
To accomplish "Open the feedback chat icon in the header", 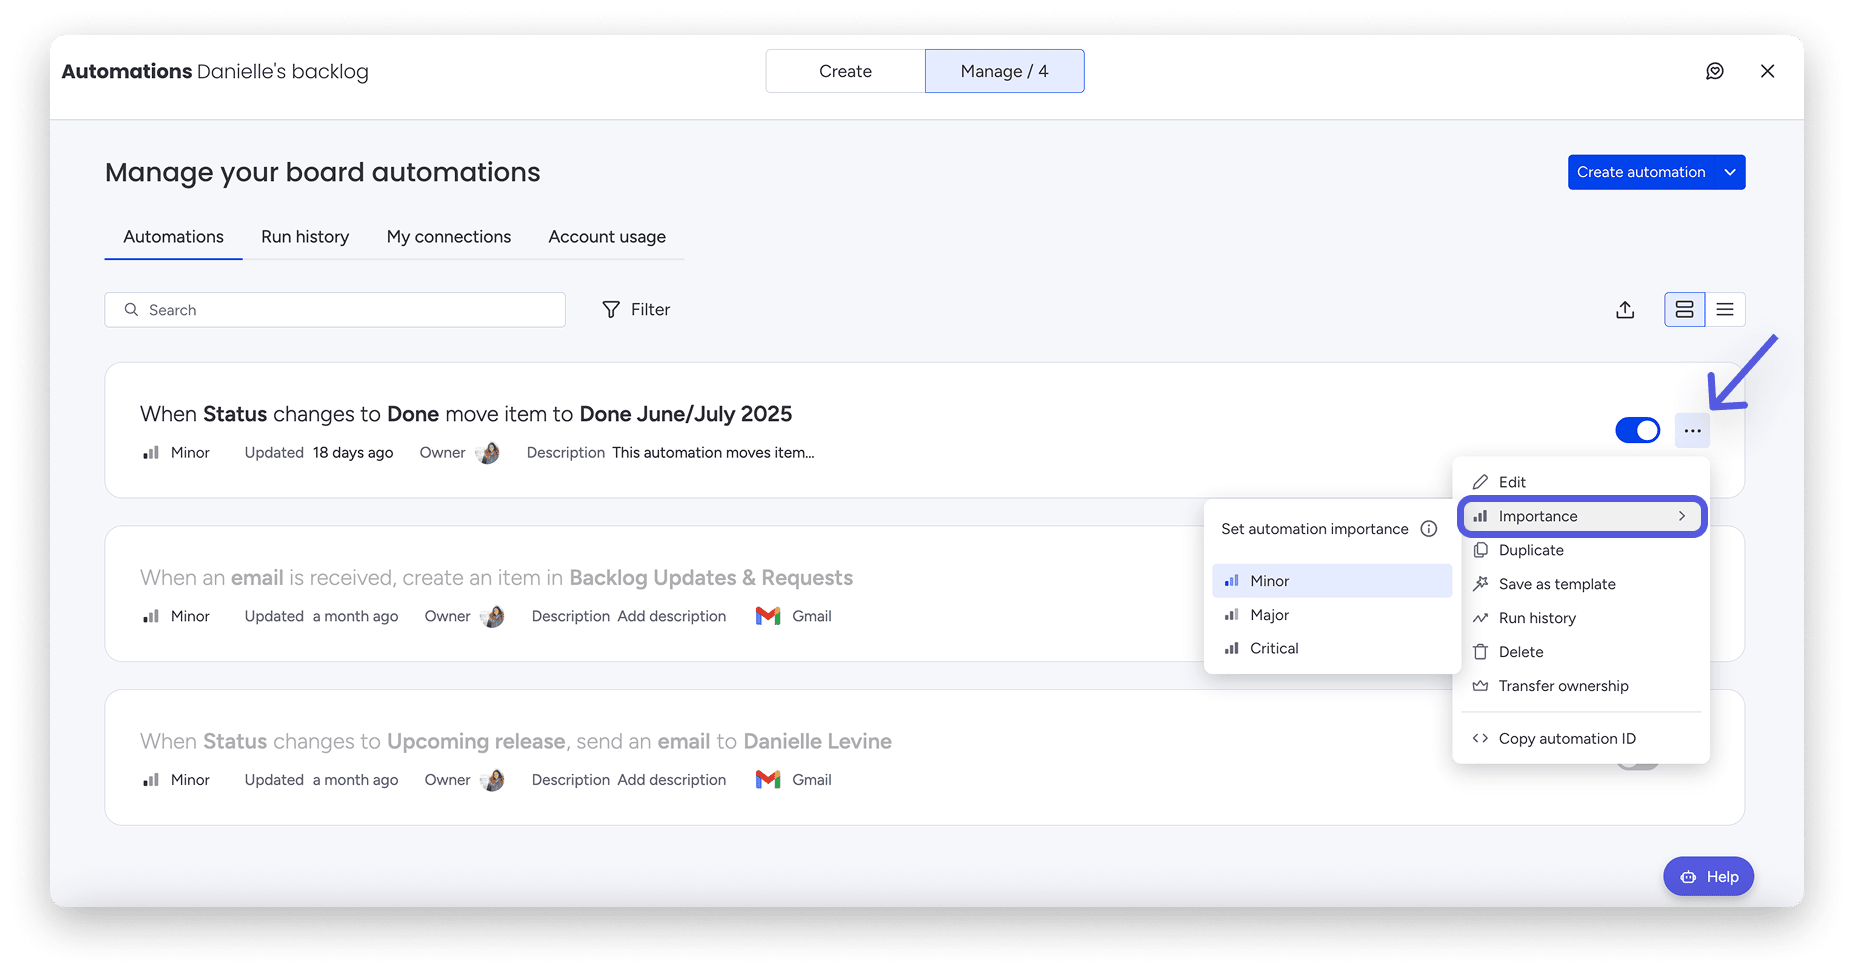I will pyautogui.click(x=1715, y=71).
